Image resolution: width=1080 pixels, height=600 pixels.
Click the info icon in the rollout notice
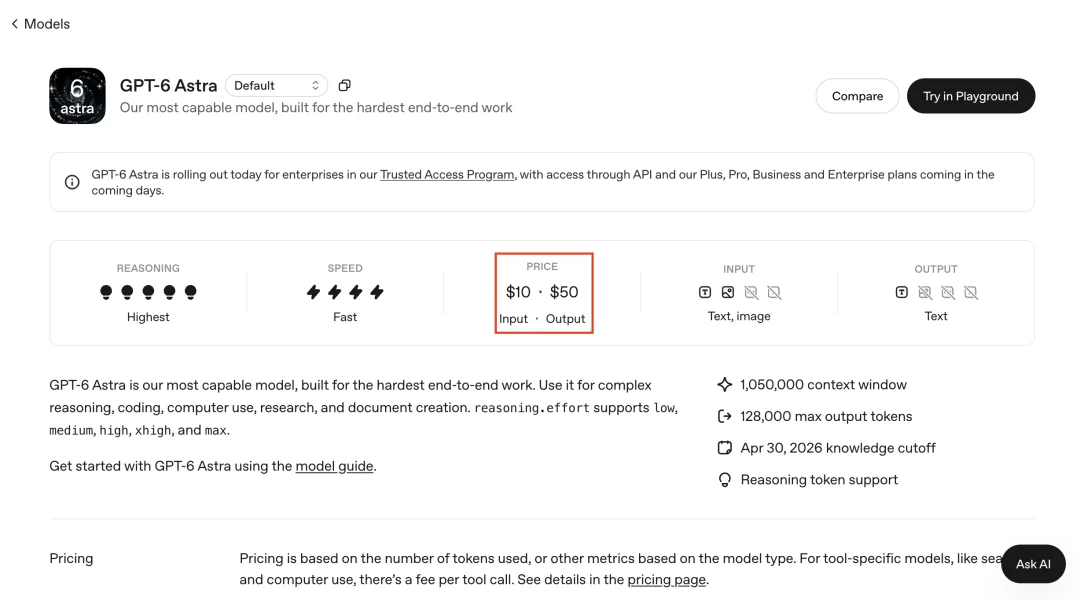[x=72, y=182]
